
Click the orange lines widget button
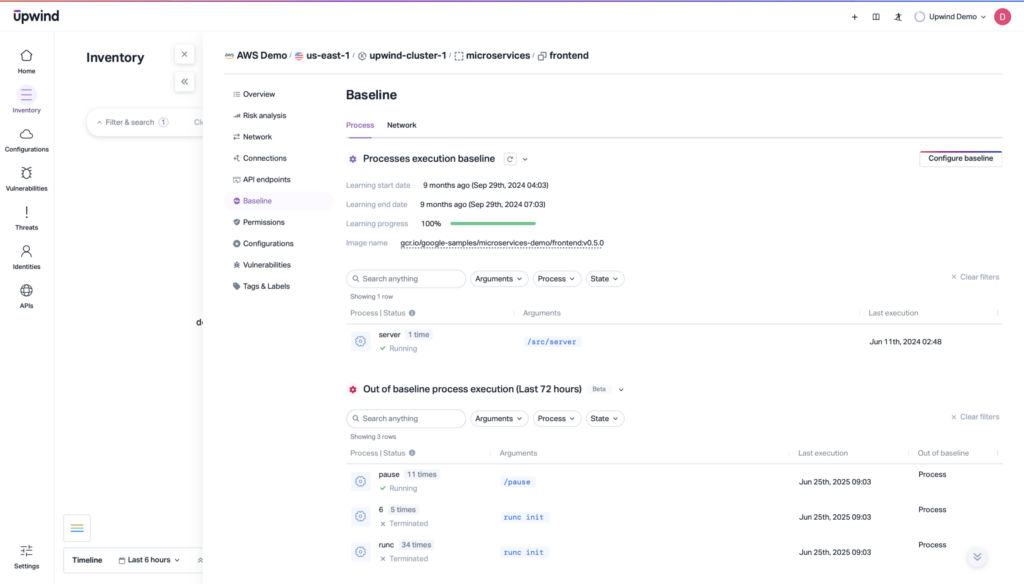click(77, 528)
